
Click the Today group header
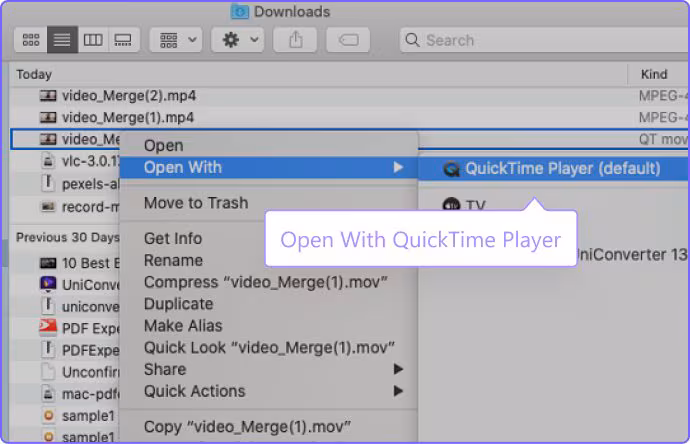[34, 74]
